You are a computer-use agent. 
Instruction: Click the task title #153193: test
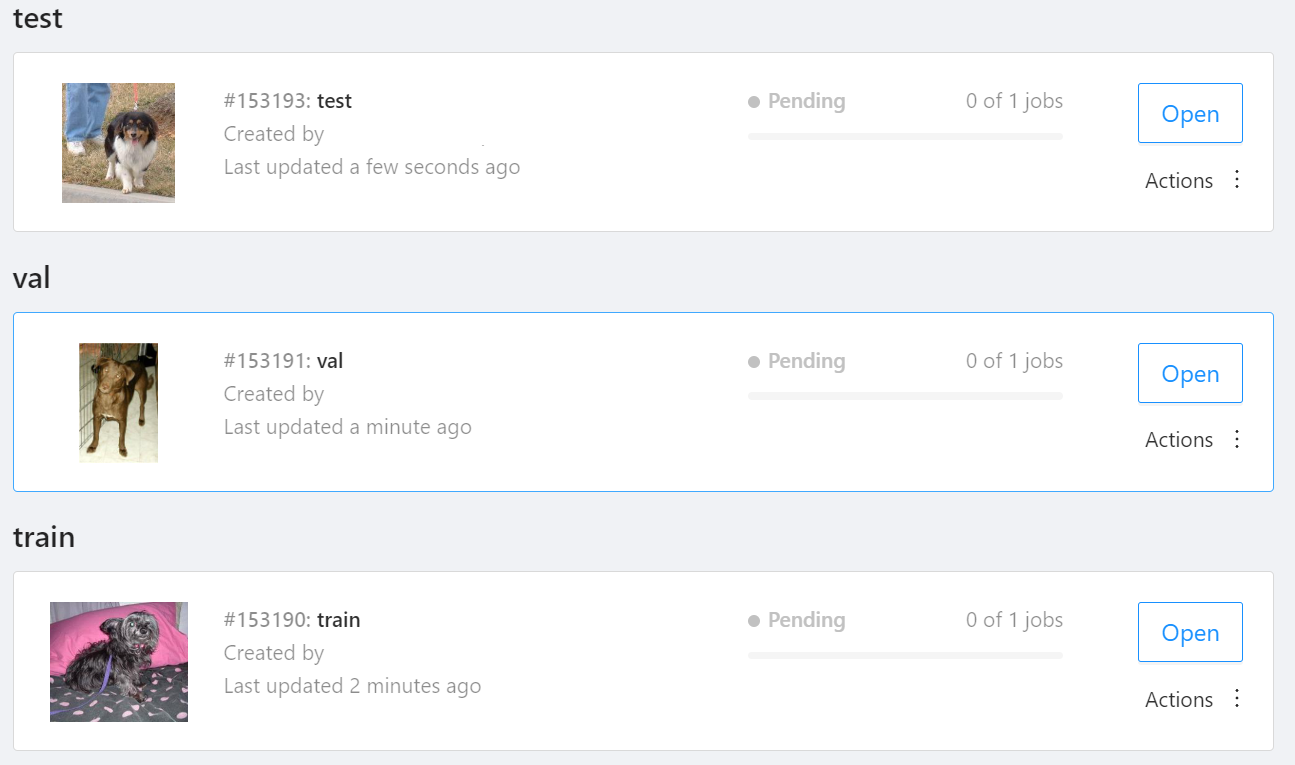(284, 101)
